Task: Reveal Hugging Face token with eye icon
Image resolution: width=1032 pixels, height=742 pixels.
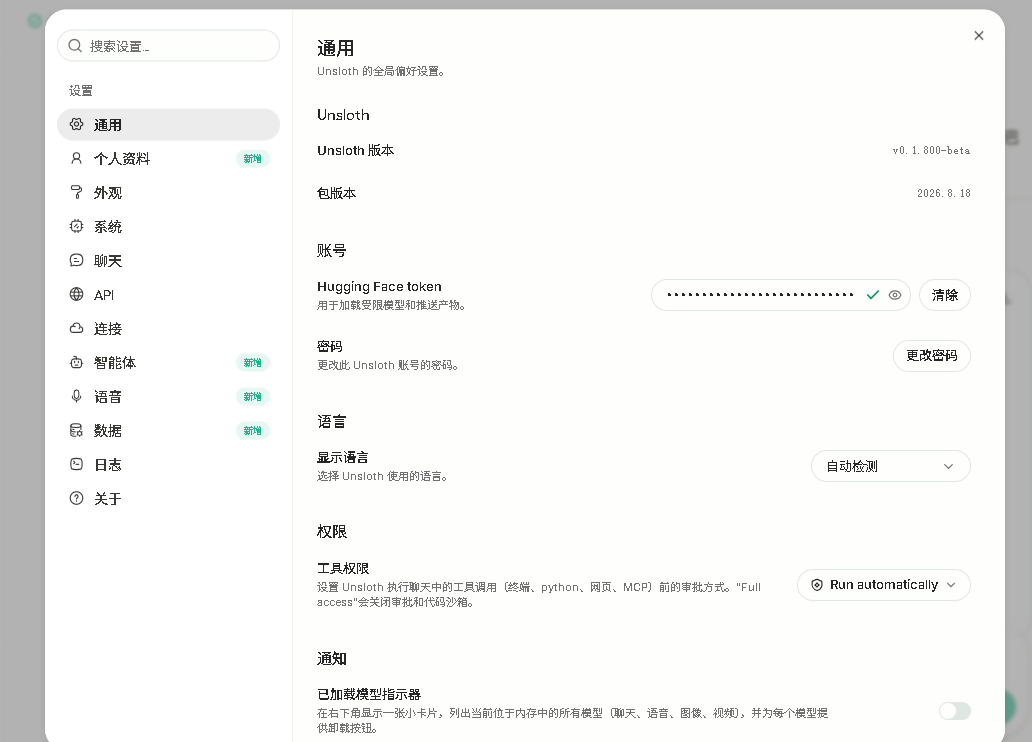Action: pos(894,295)
